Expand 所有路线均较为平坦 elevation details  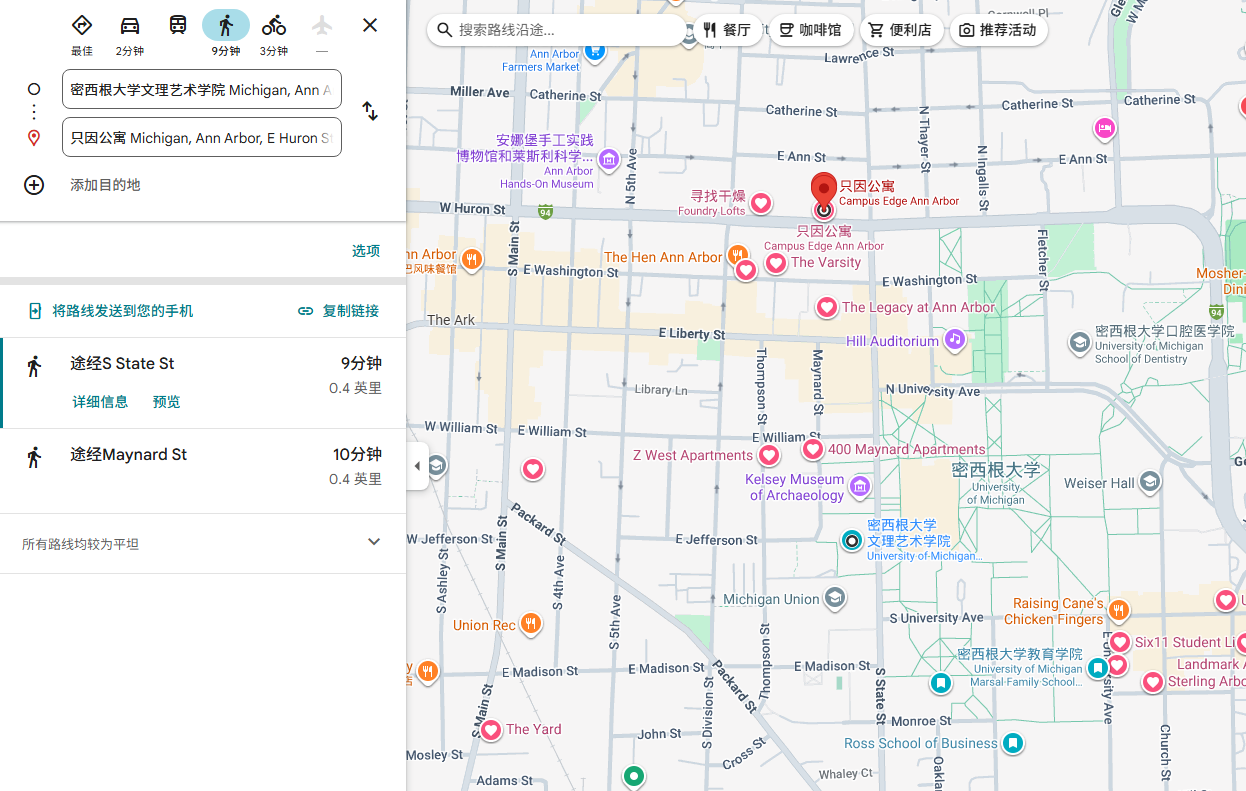pyautogui.click(x=374, y=542)
